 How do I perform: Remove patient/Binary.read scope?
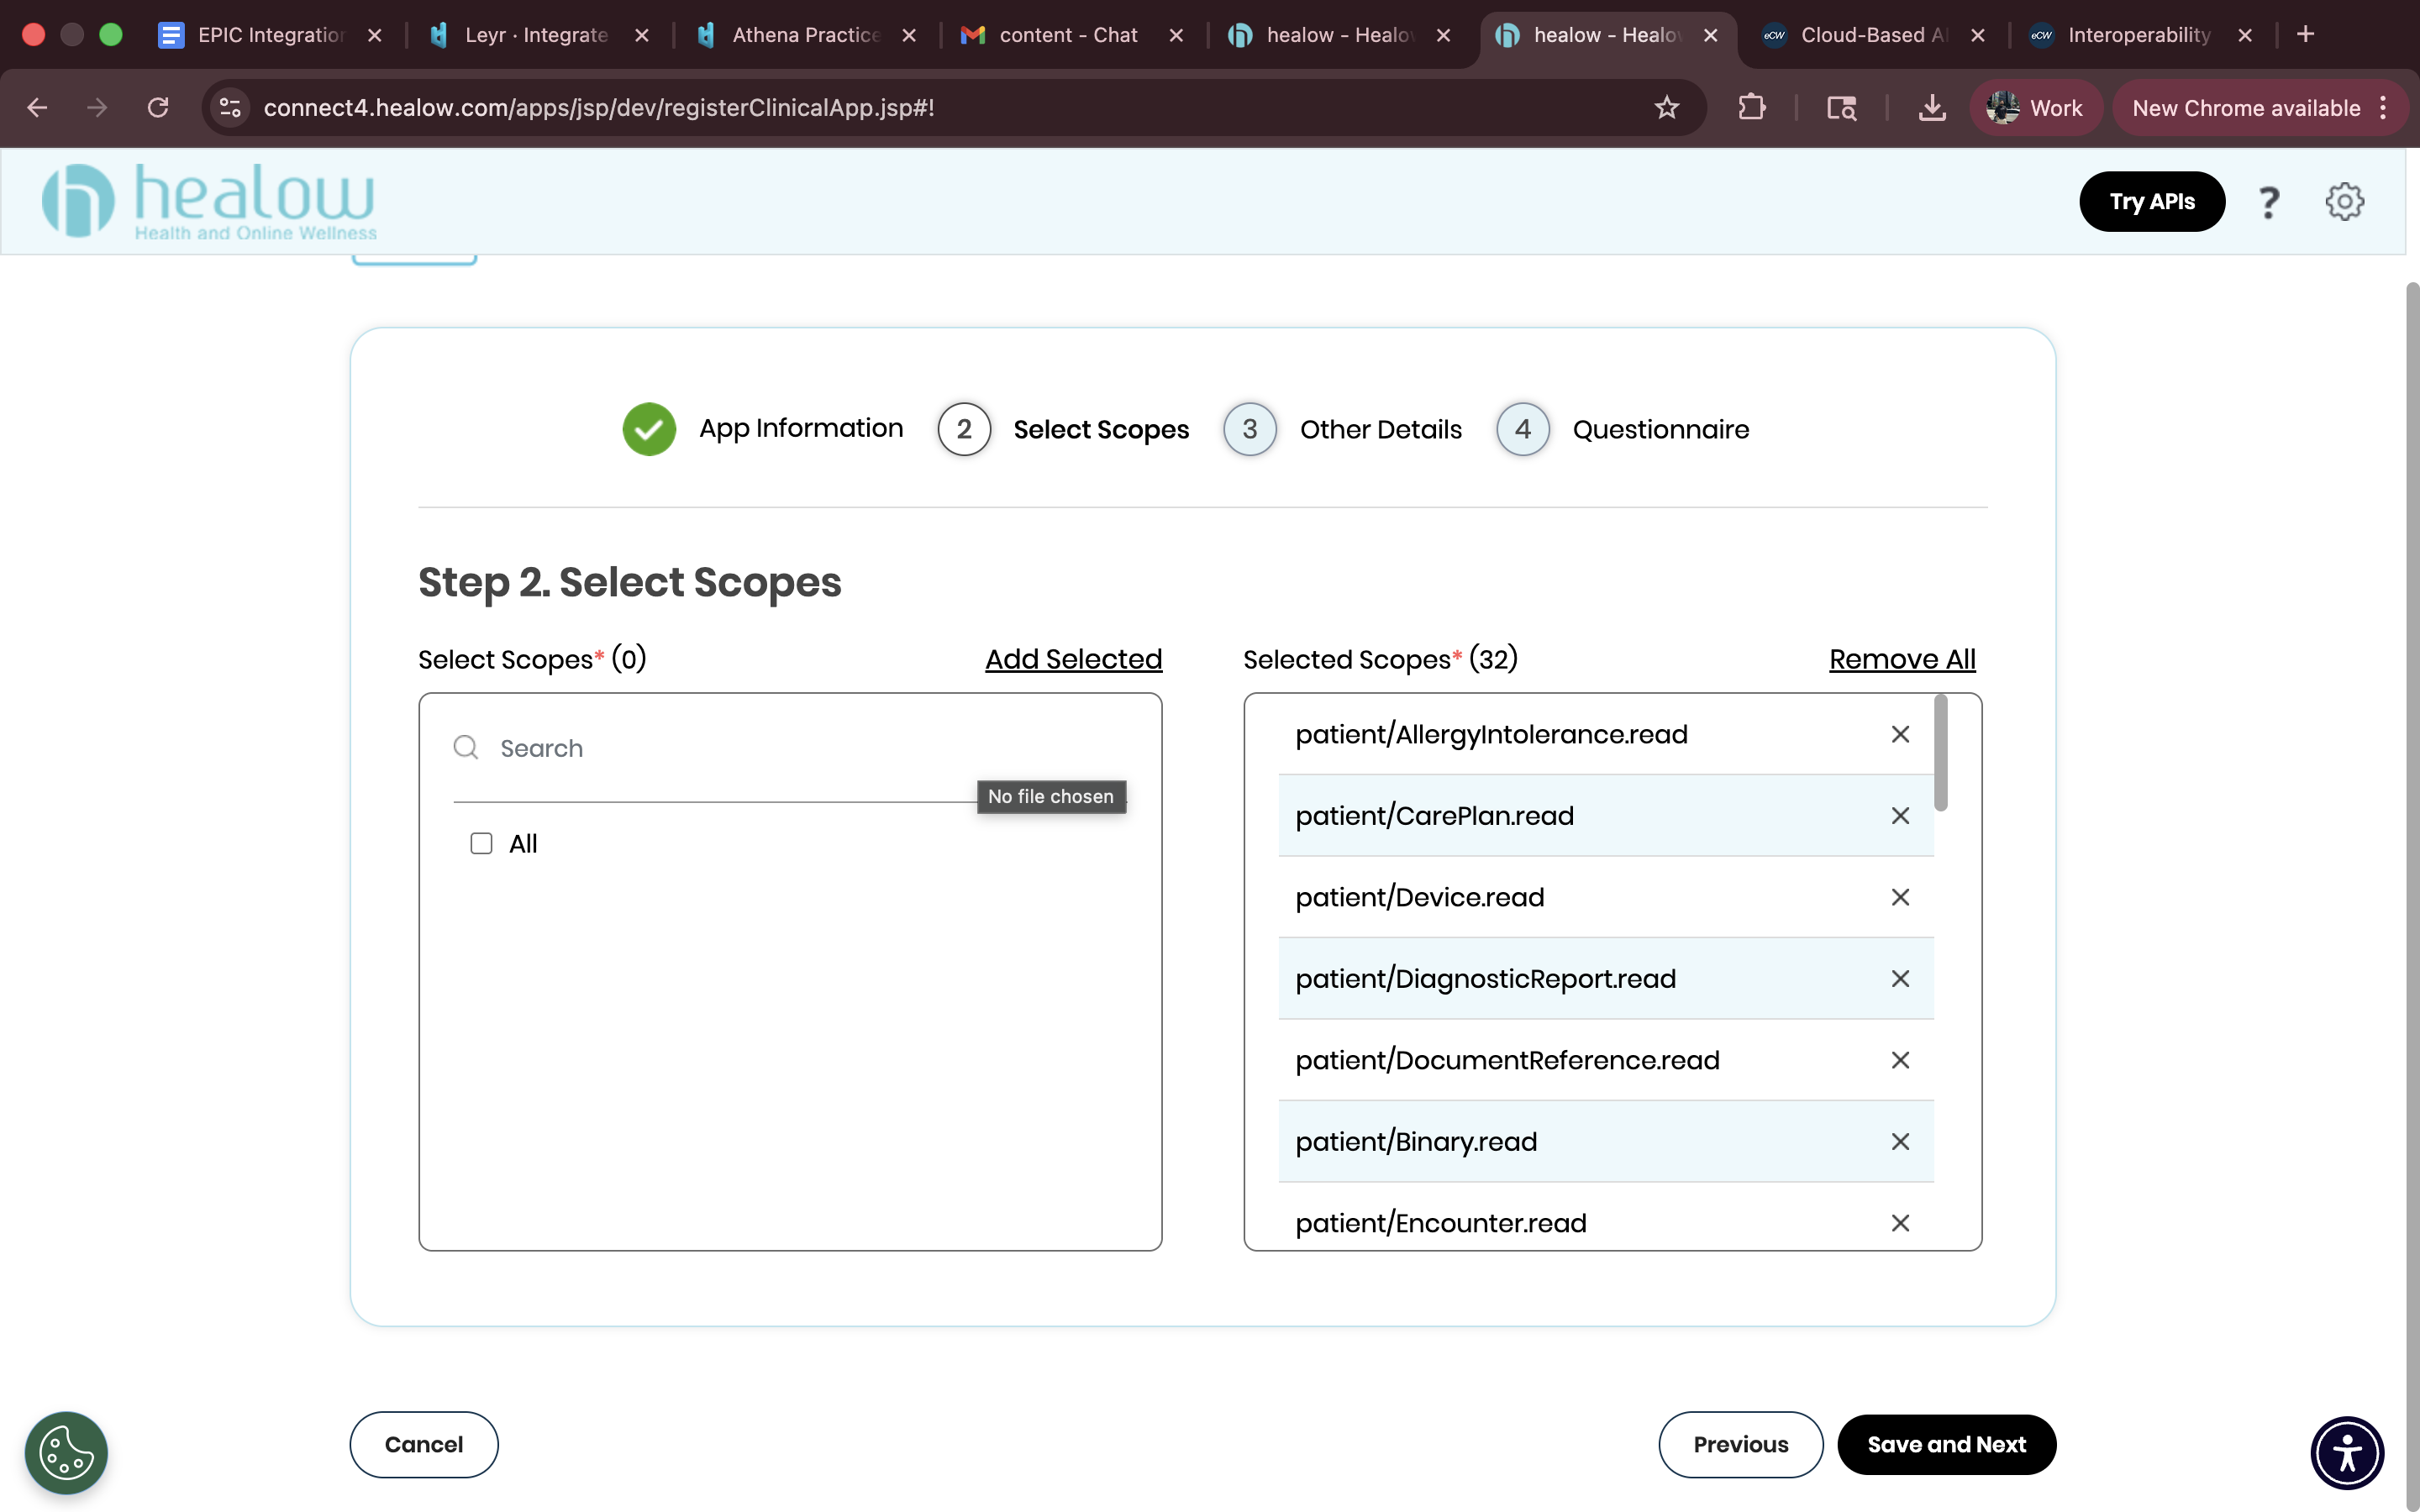(1900, 1142)
